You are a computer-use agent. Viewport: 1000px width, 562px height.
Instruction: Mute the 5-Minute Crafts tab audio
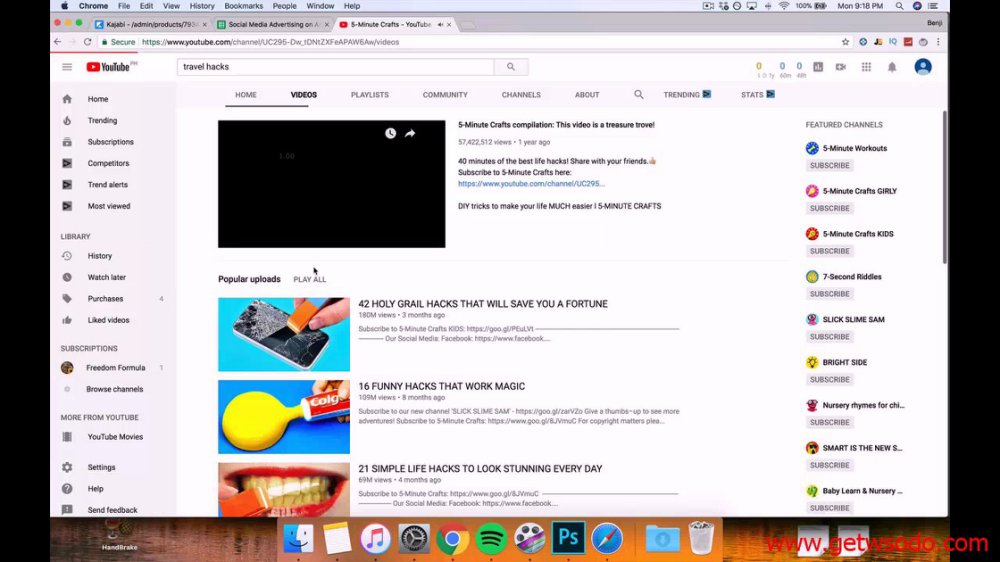[440, 24]
